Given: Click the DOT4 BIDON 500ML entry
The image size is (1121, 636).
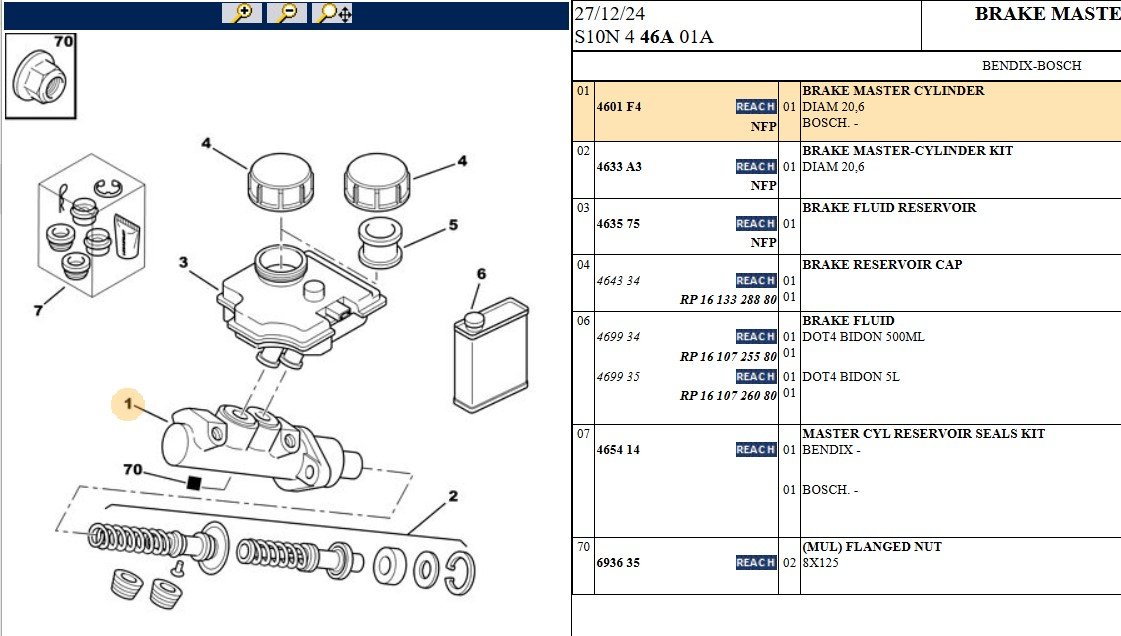Looking at the screenshot, I should click(863, 337).
